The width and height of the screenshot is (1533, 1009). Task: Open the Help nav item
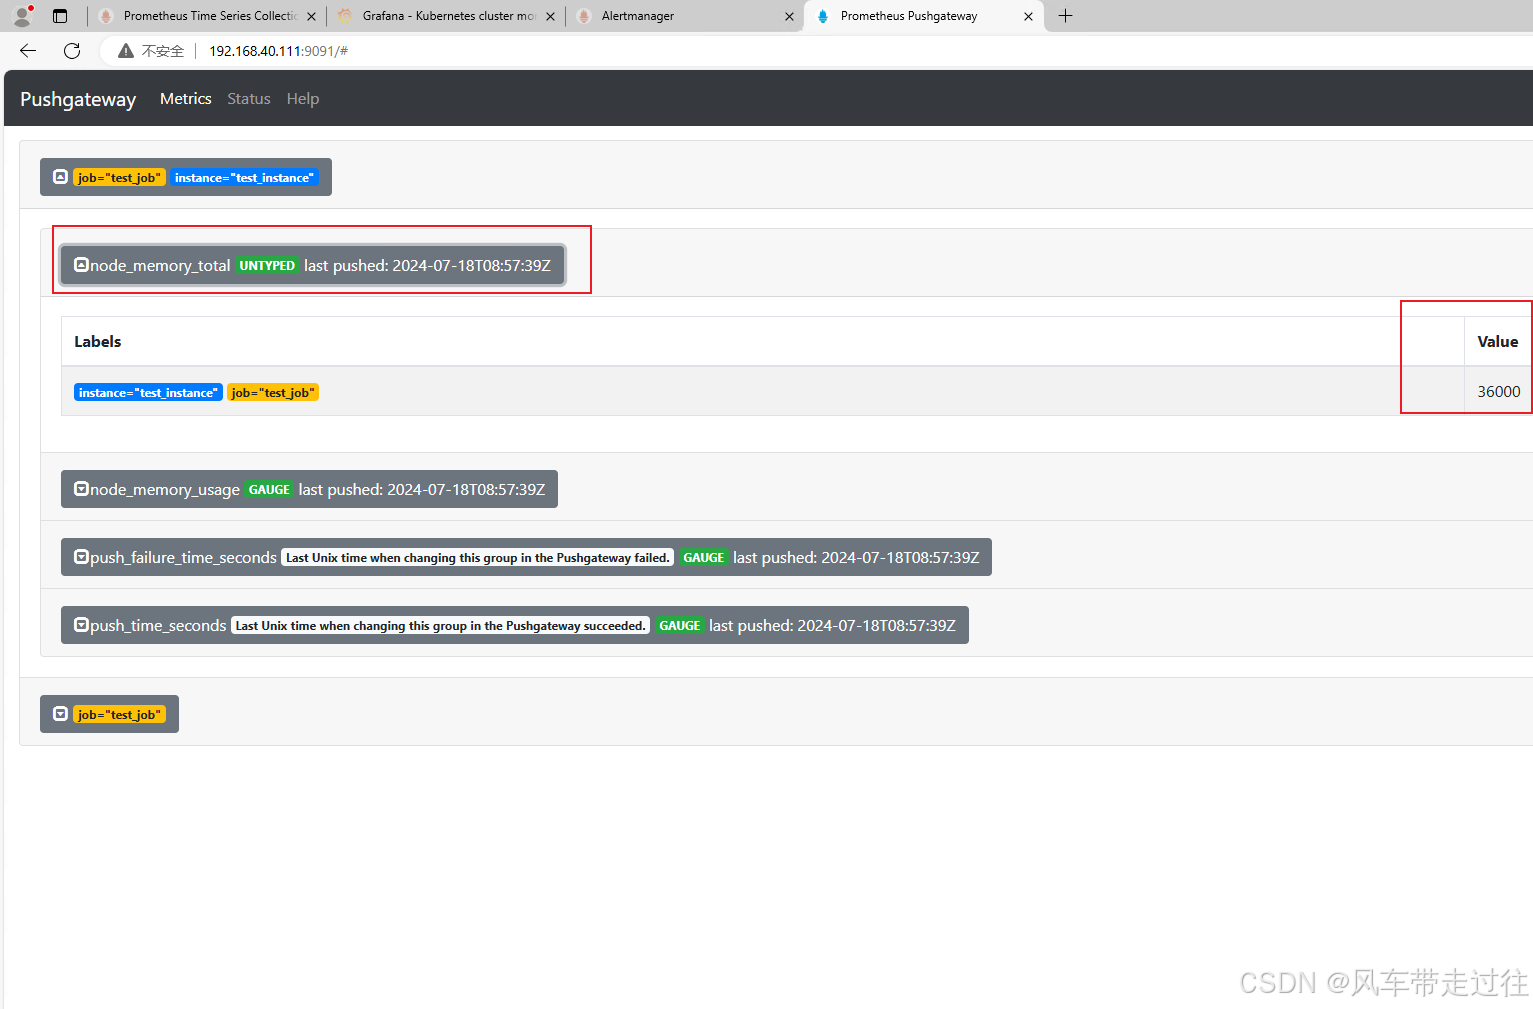point(303,98)
